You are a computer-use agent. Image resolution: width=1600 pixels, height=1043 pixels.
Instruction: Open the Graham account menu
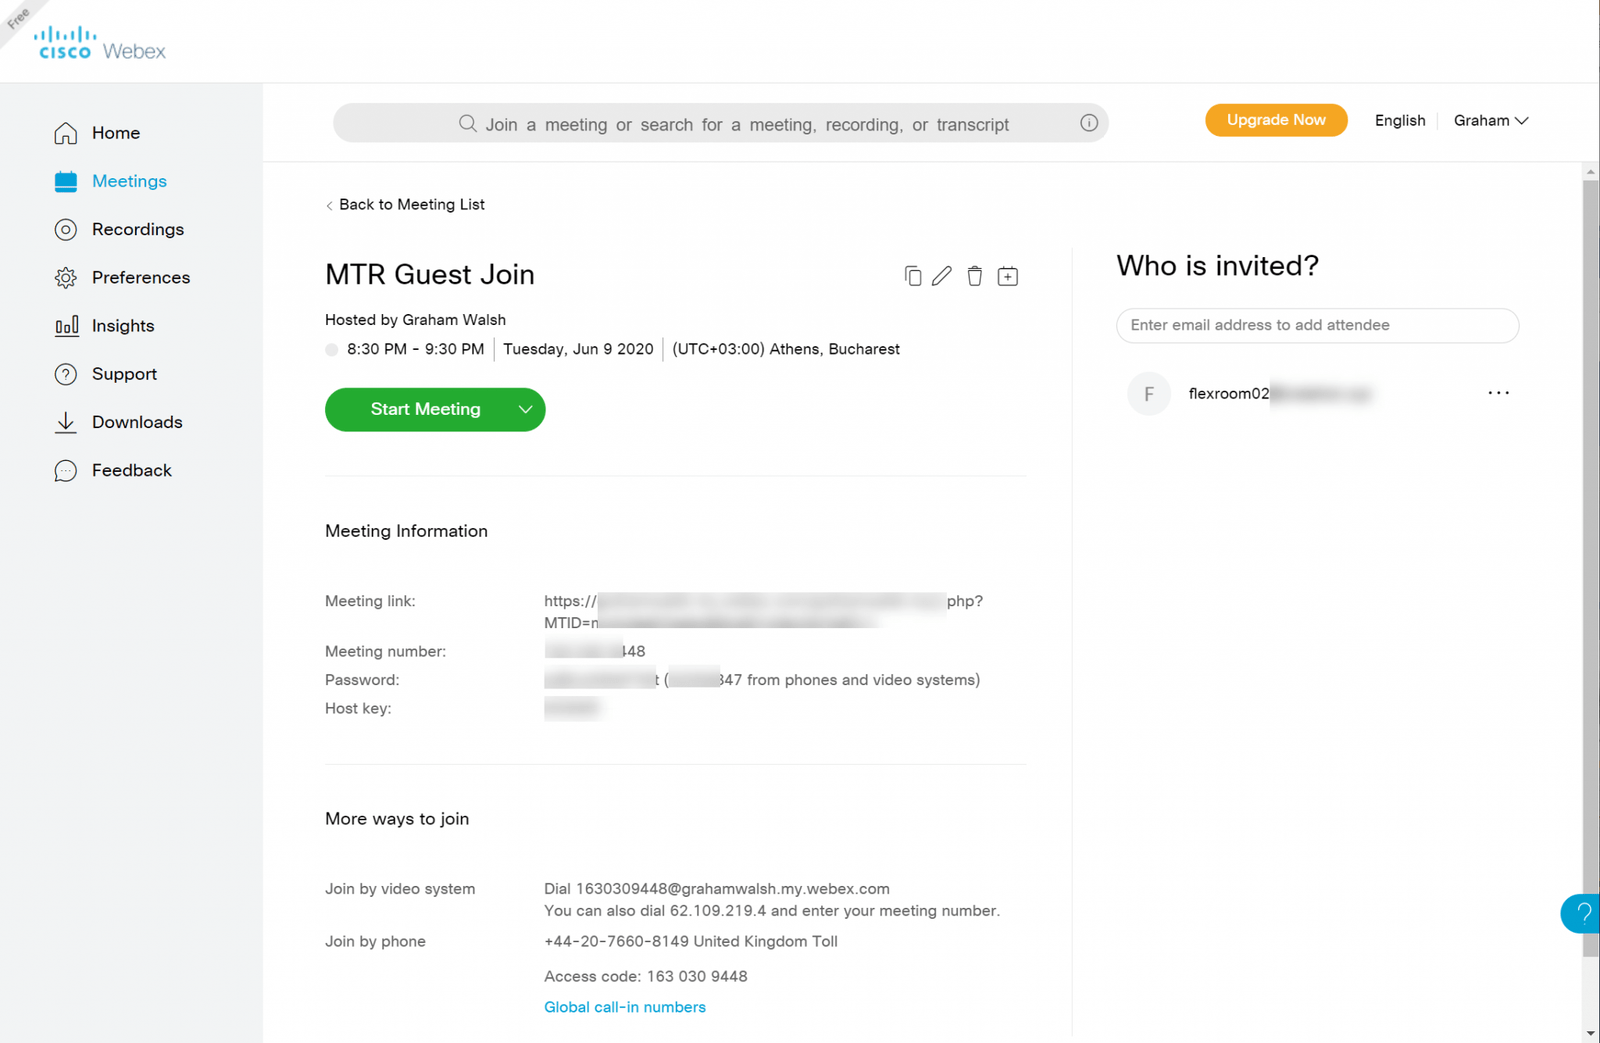pyautogui.click(x=1490, y=120)
